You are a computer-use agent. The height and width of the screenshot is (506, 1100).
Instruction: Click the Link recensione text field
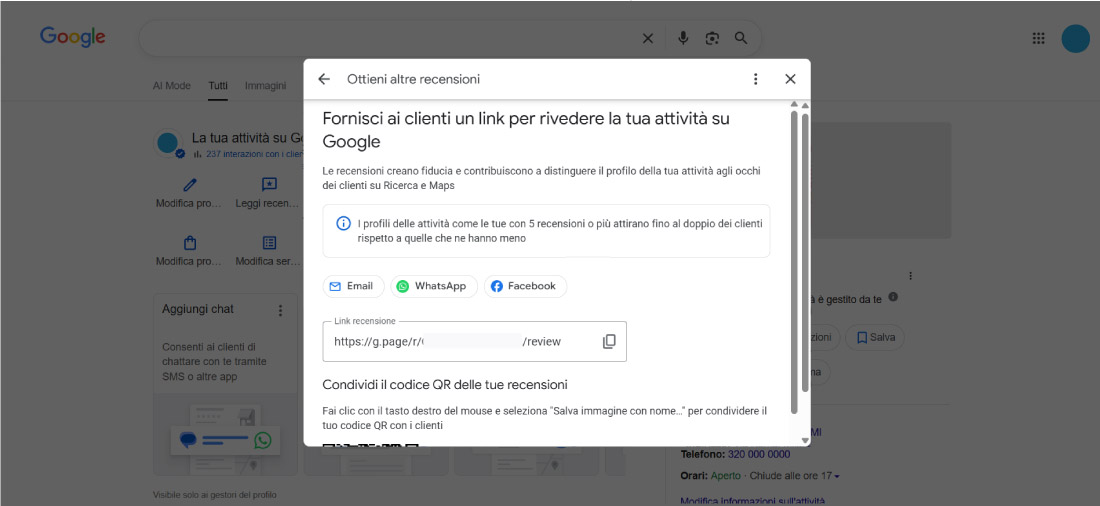tap(460, 342)
